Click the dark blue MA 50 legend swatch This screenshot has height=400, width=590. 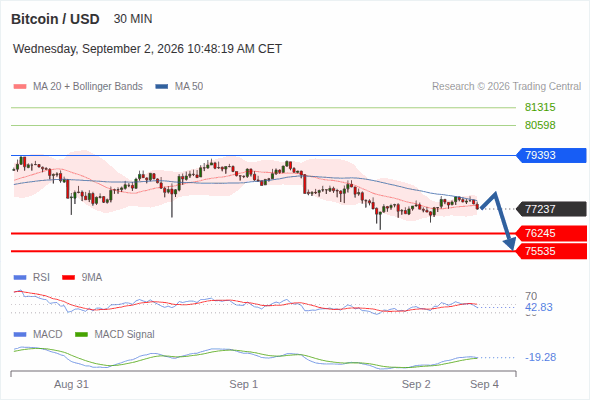click(x=162, y=87)
